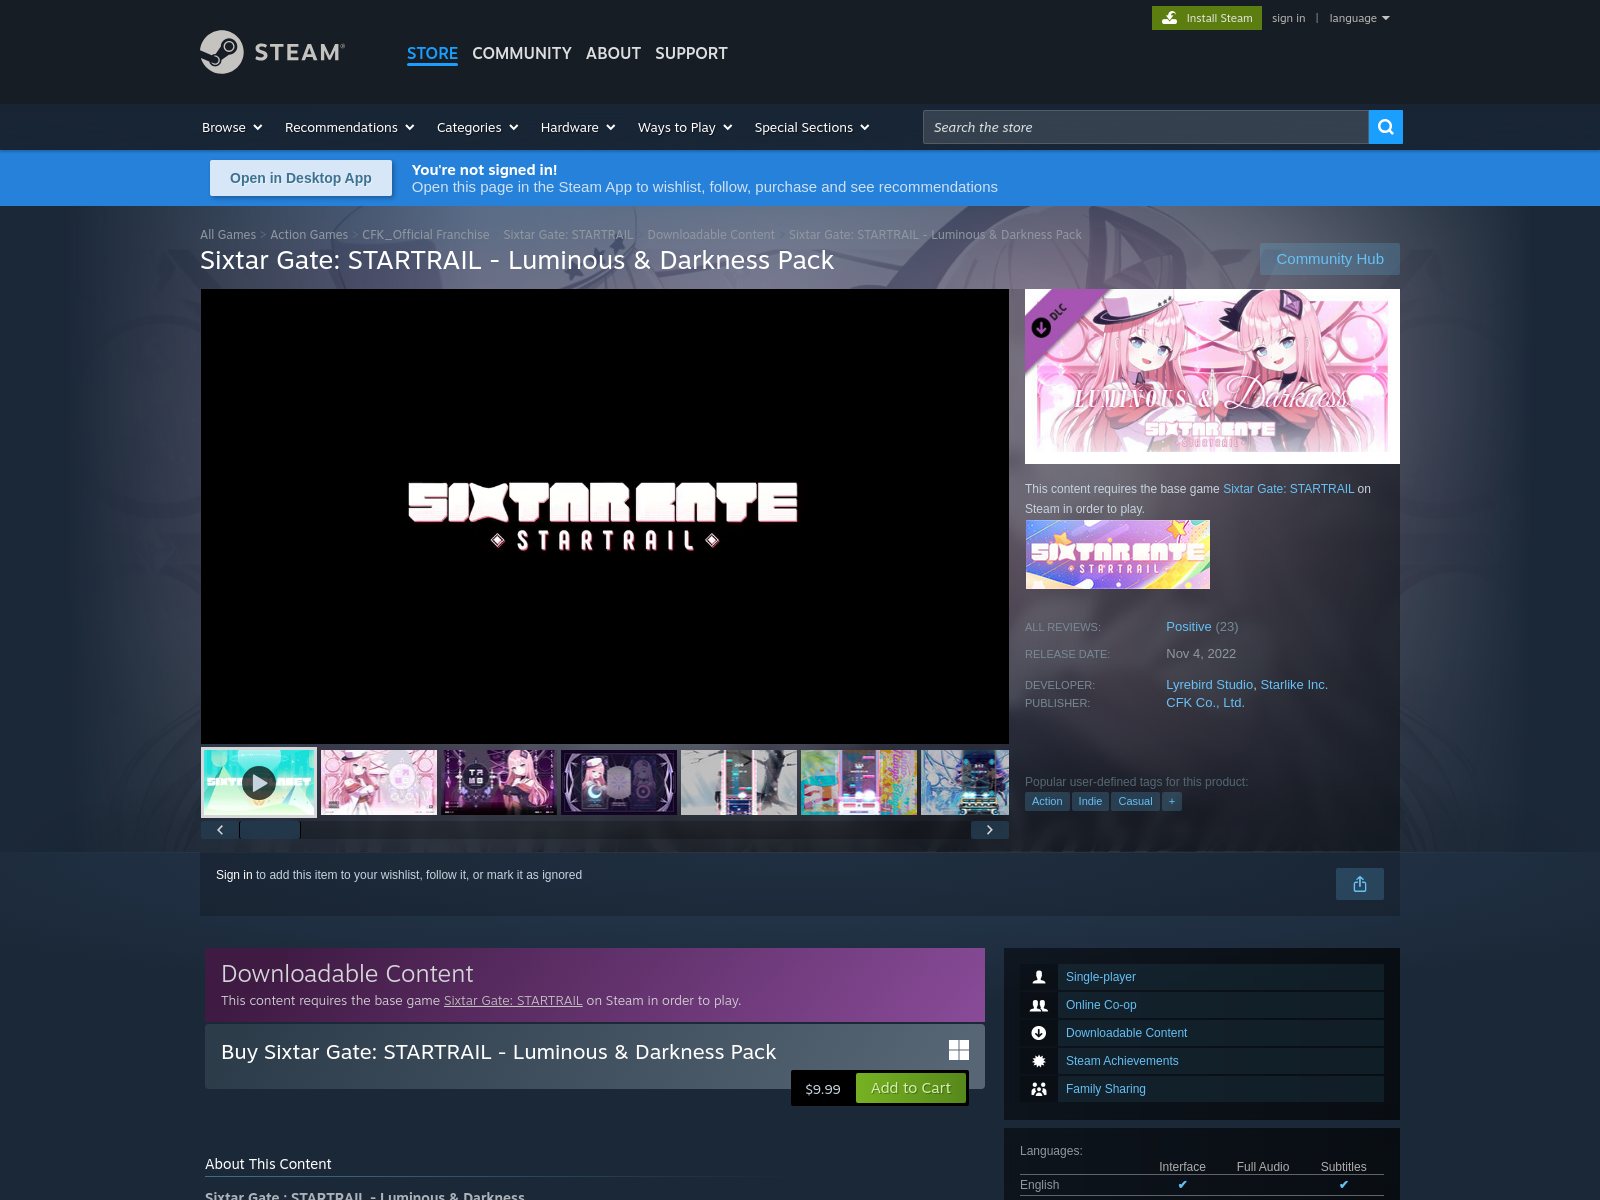
Task: Select the grey-white gameplay screenshot thumbnail
Action: click(739, 782)
